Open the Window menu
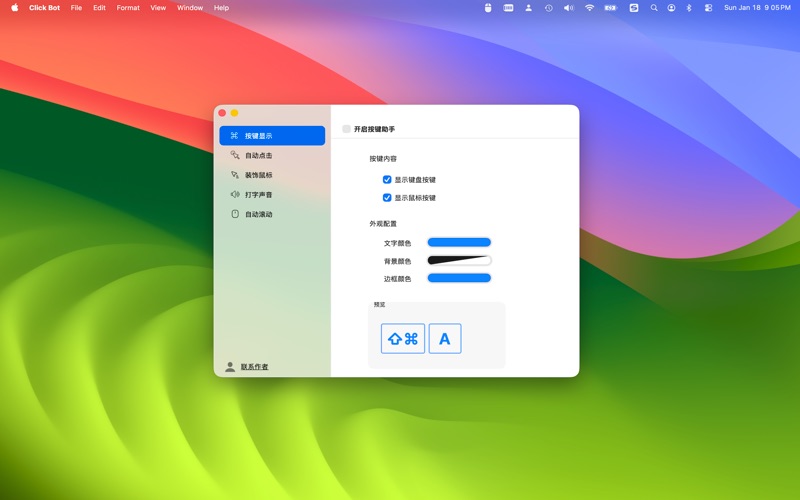800x500 pixels. point(189,8)
